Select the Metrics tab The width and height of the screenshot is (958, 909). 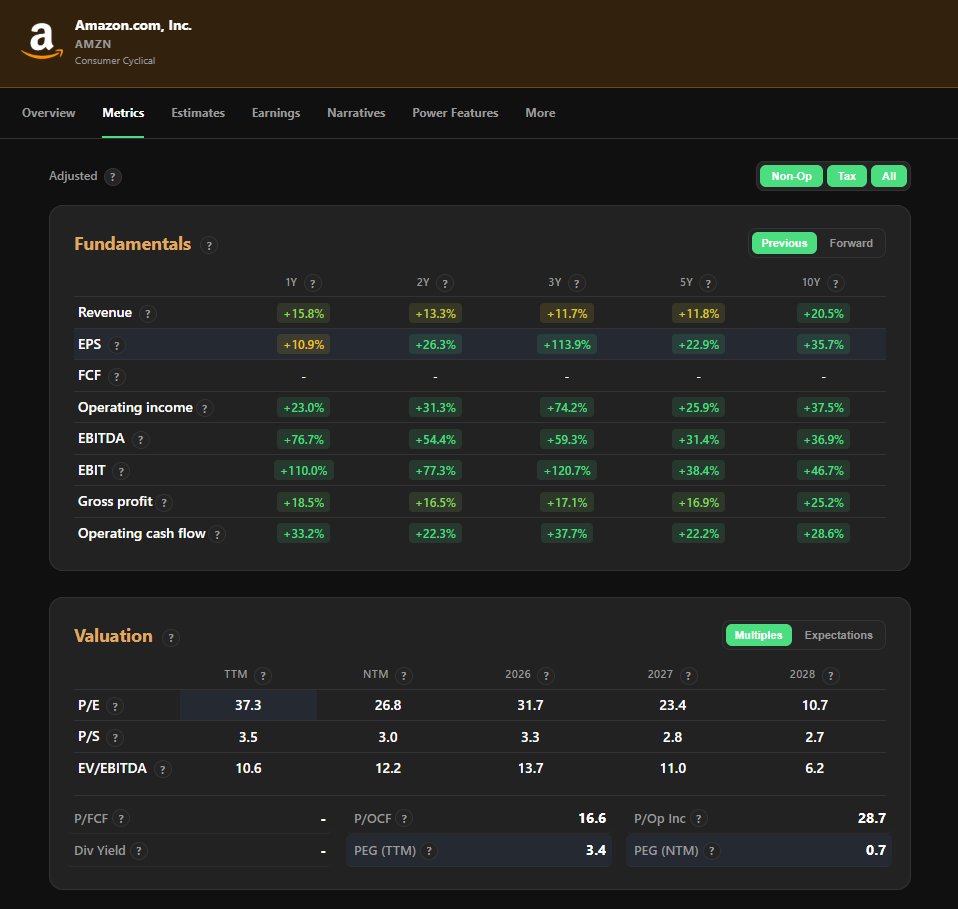123,113
